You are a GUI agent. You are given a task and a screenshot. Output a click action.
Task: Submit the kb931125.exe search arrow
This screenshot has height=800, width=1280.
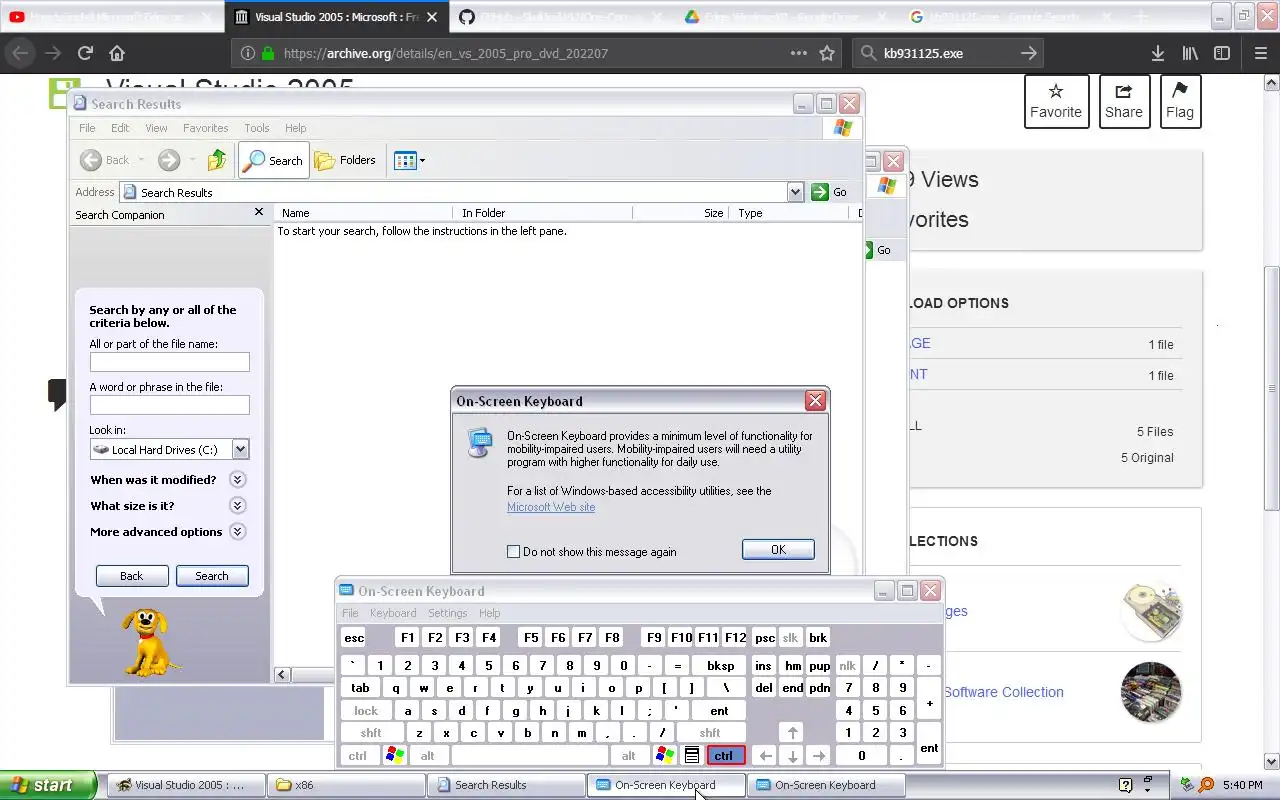pos(1029,53)
